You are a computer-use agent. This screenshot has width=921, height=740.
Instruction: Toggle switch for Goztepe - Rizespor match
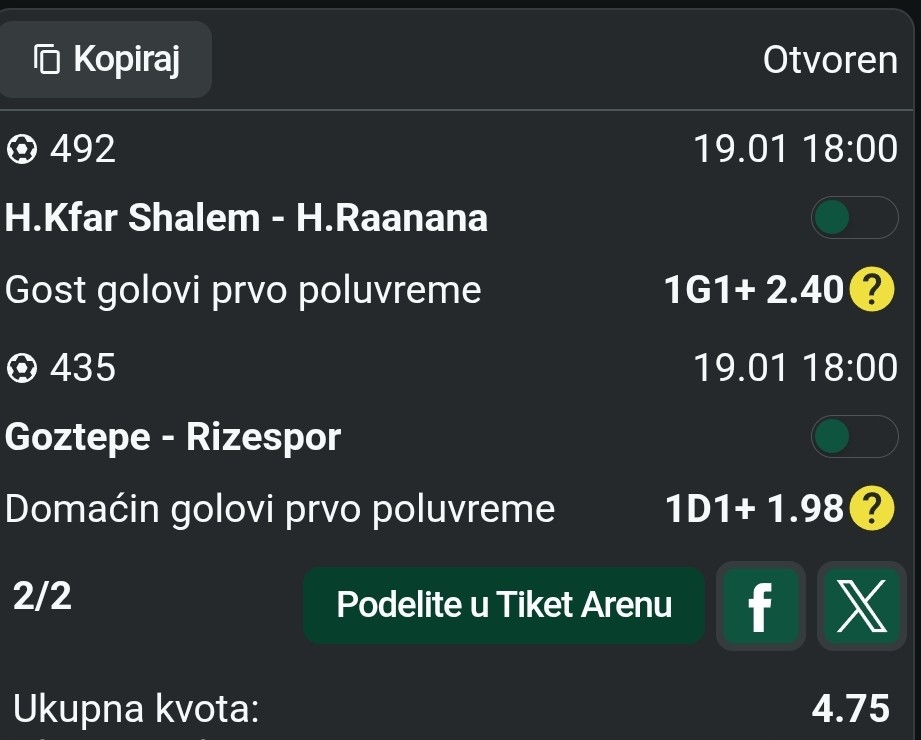coord(853,437)
